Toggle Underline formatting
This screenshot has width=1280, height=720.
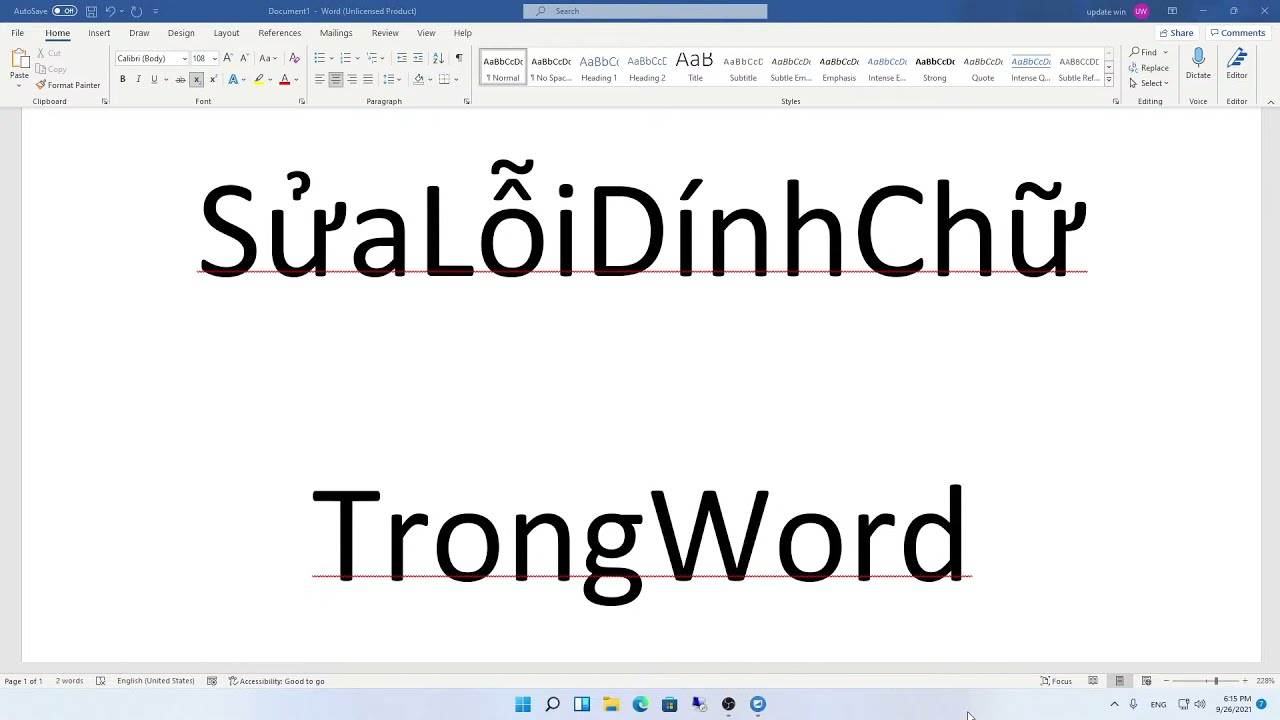pos(154,79)
